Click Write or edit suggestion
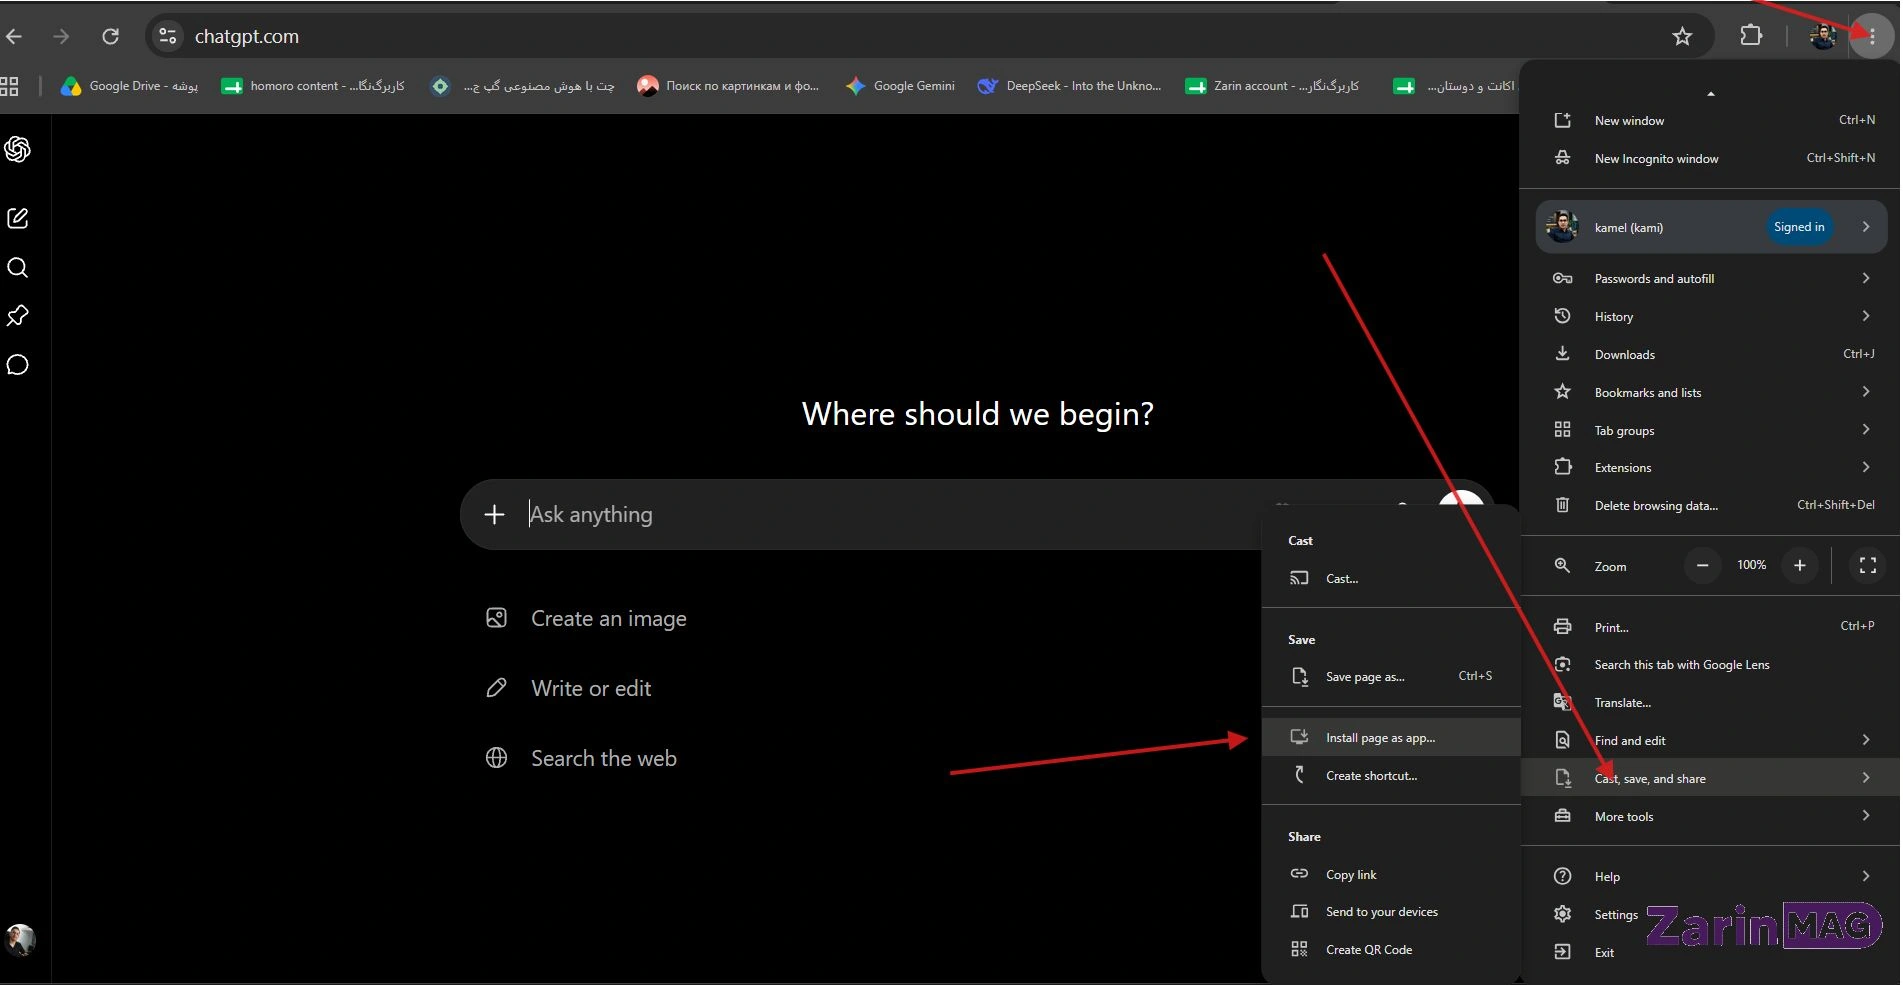The height and width of the screenshot is (985, 1903). coord(568,688)
